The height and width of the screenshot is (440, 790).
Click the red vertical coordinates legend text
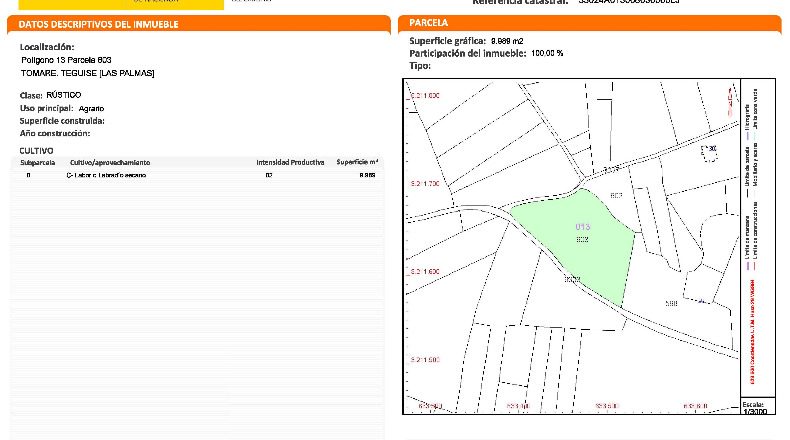pos(753,332)
